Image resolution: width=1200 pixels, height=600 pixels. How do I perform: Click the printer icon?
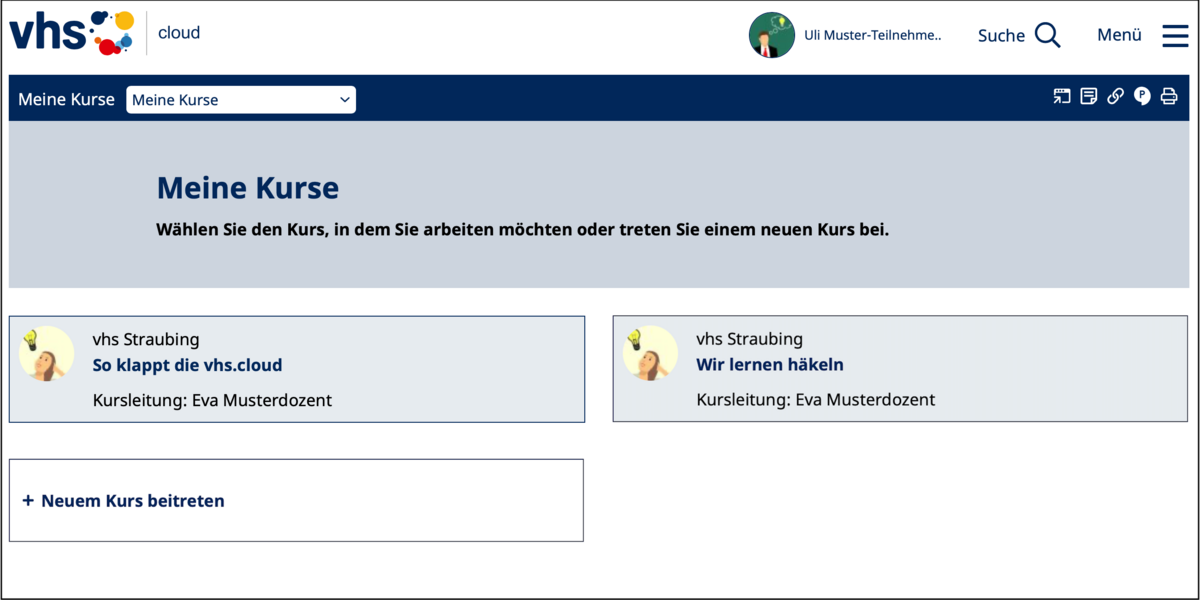pyautogui.click(x=1169, y=96)
